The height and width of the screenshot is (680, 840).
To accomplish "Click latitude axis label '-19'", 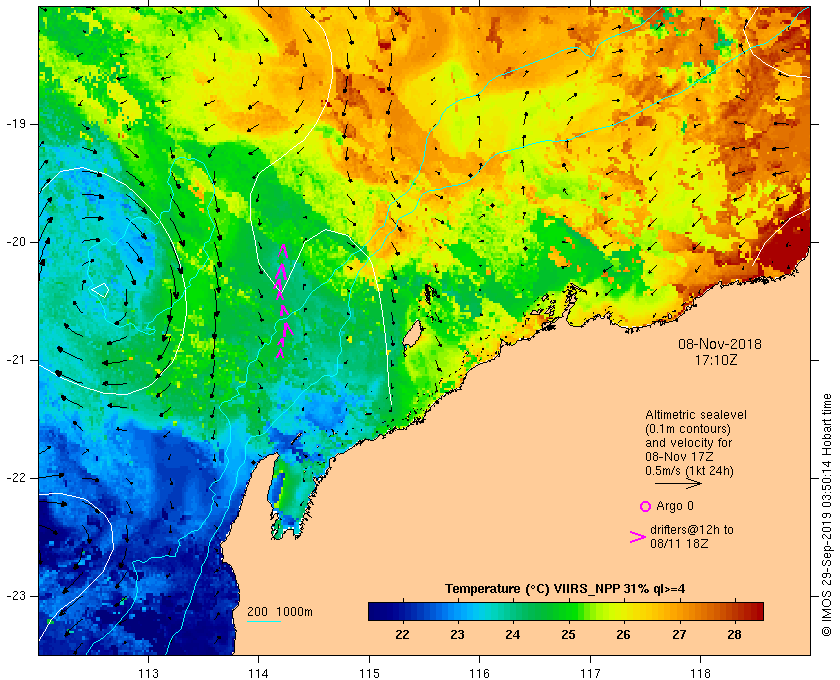I will [16, 124].
